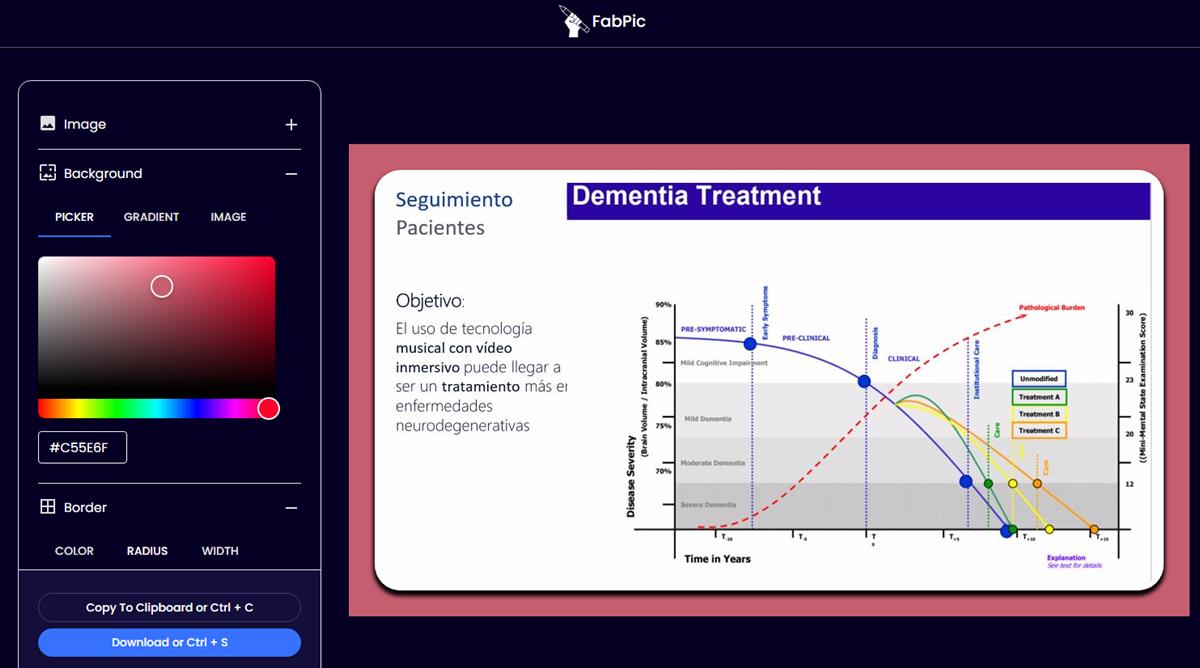Click the Border section grid icon
The image size is (1200, 668).
(47, 507)
